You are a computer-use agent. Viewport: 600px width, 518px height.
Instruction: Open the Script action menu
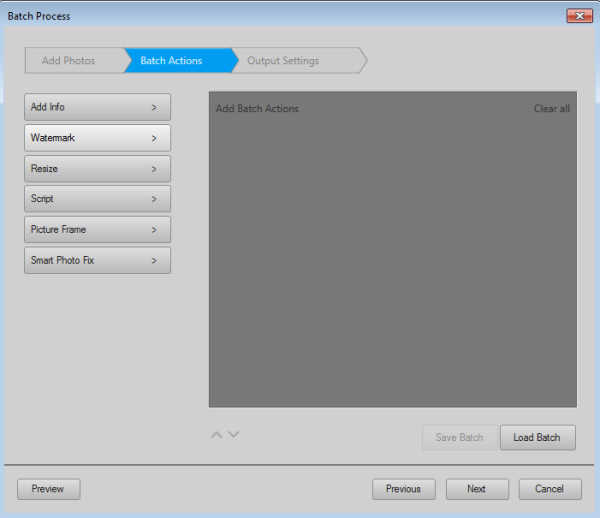pos(97,199)
